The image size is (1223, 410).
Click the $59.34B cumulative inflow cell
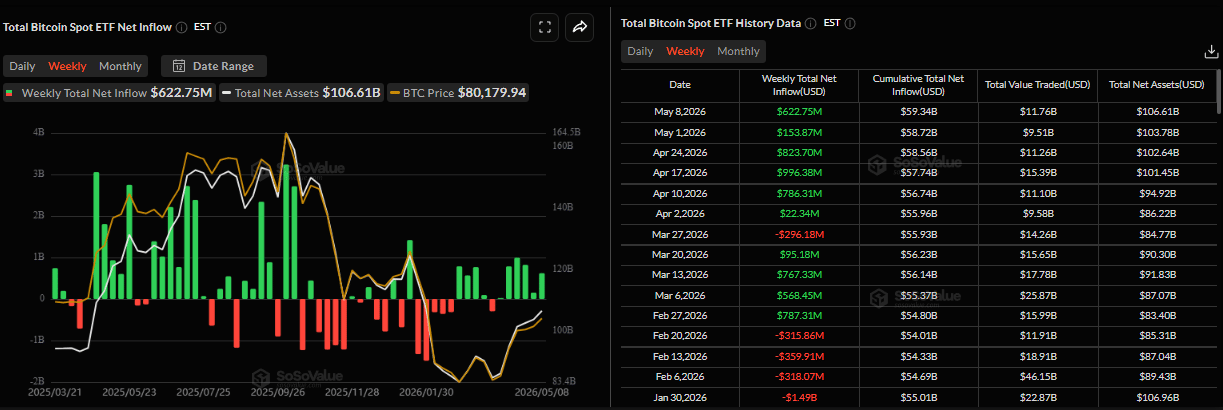(x=918, y=112)
